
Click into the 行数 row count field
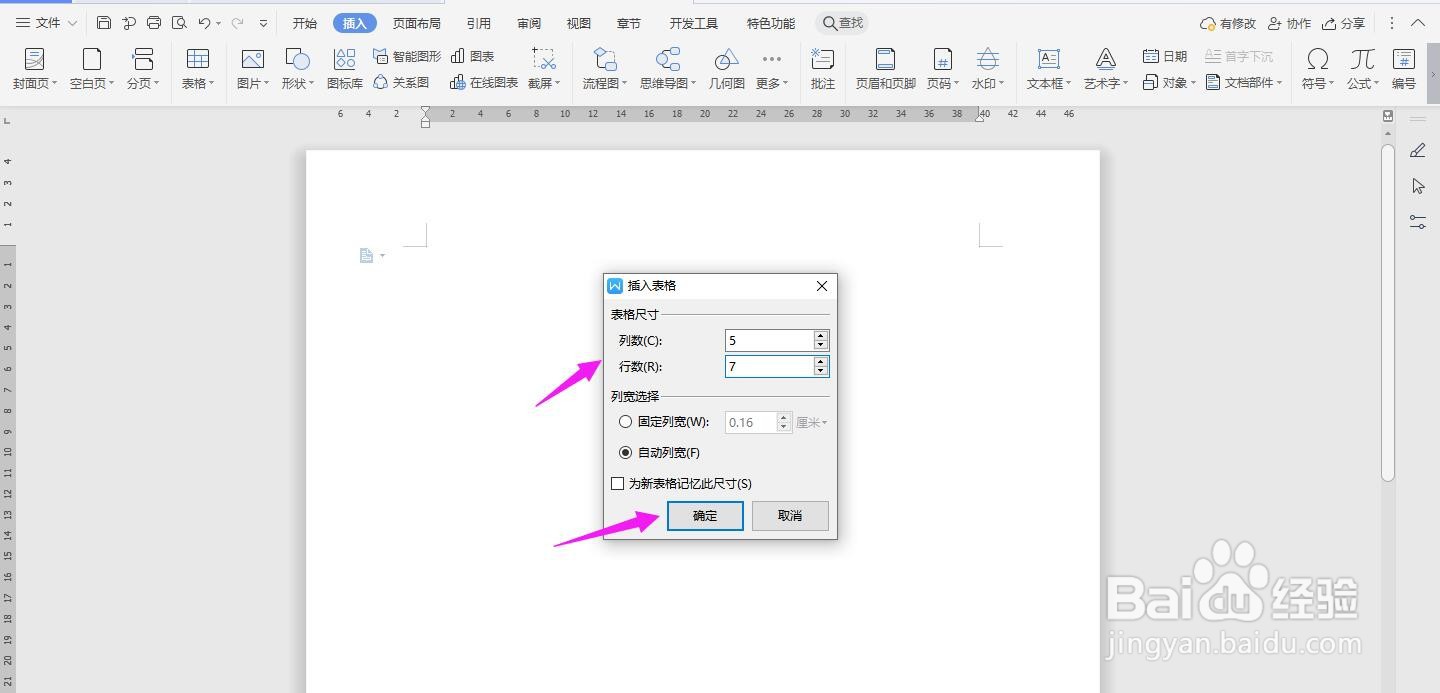[769, 367]
